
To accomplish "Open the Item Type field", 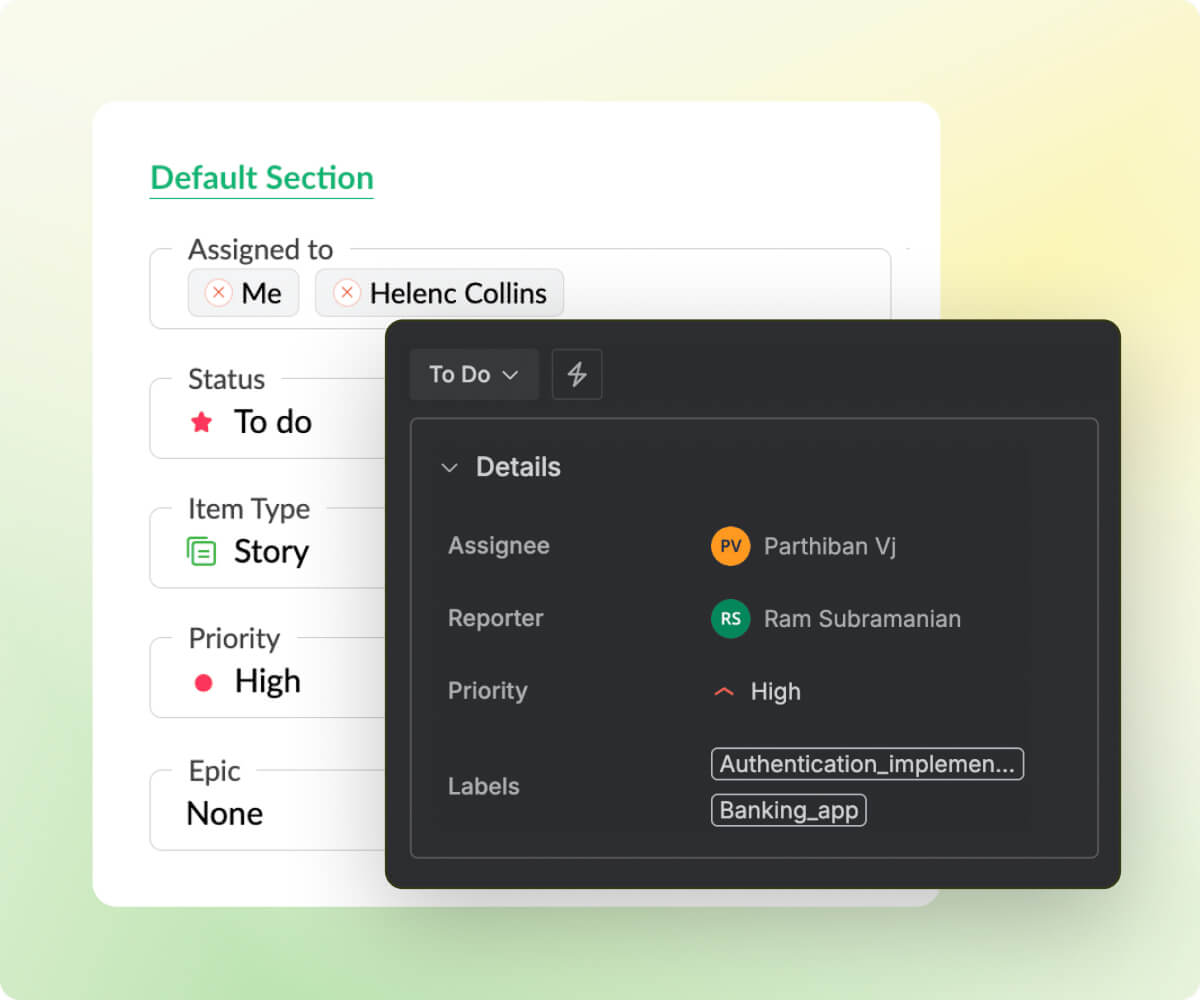I will (x=270, y=551).
